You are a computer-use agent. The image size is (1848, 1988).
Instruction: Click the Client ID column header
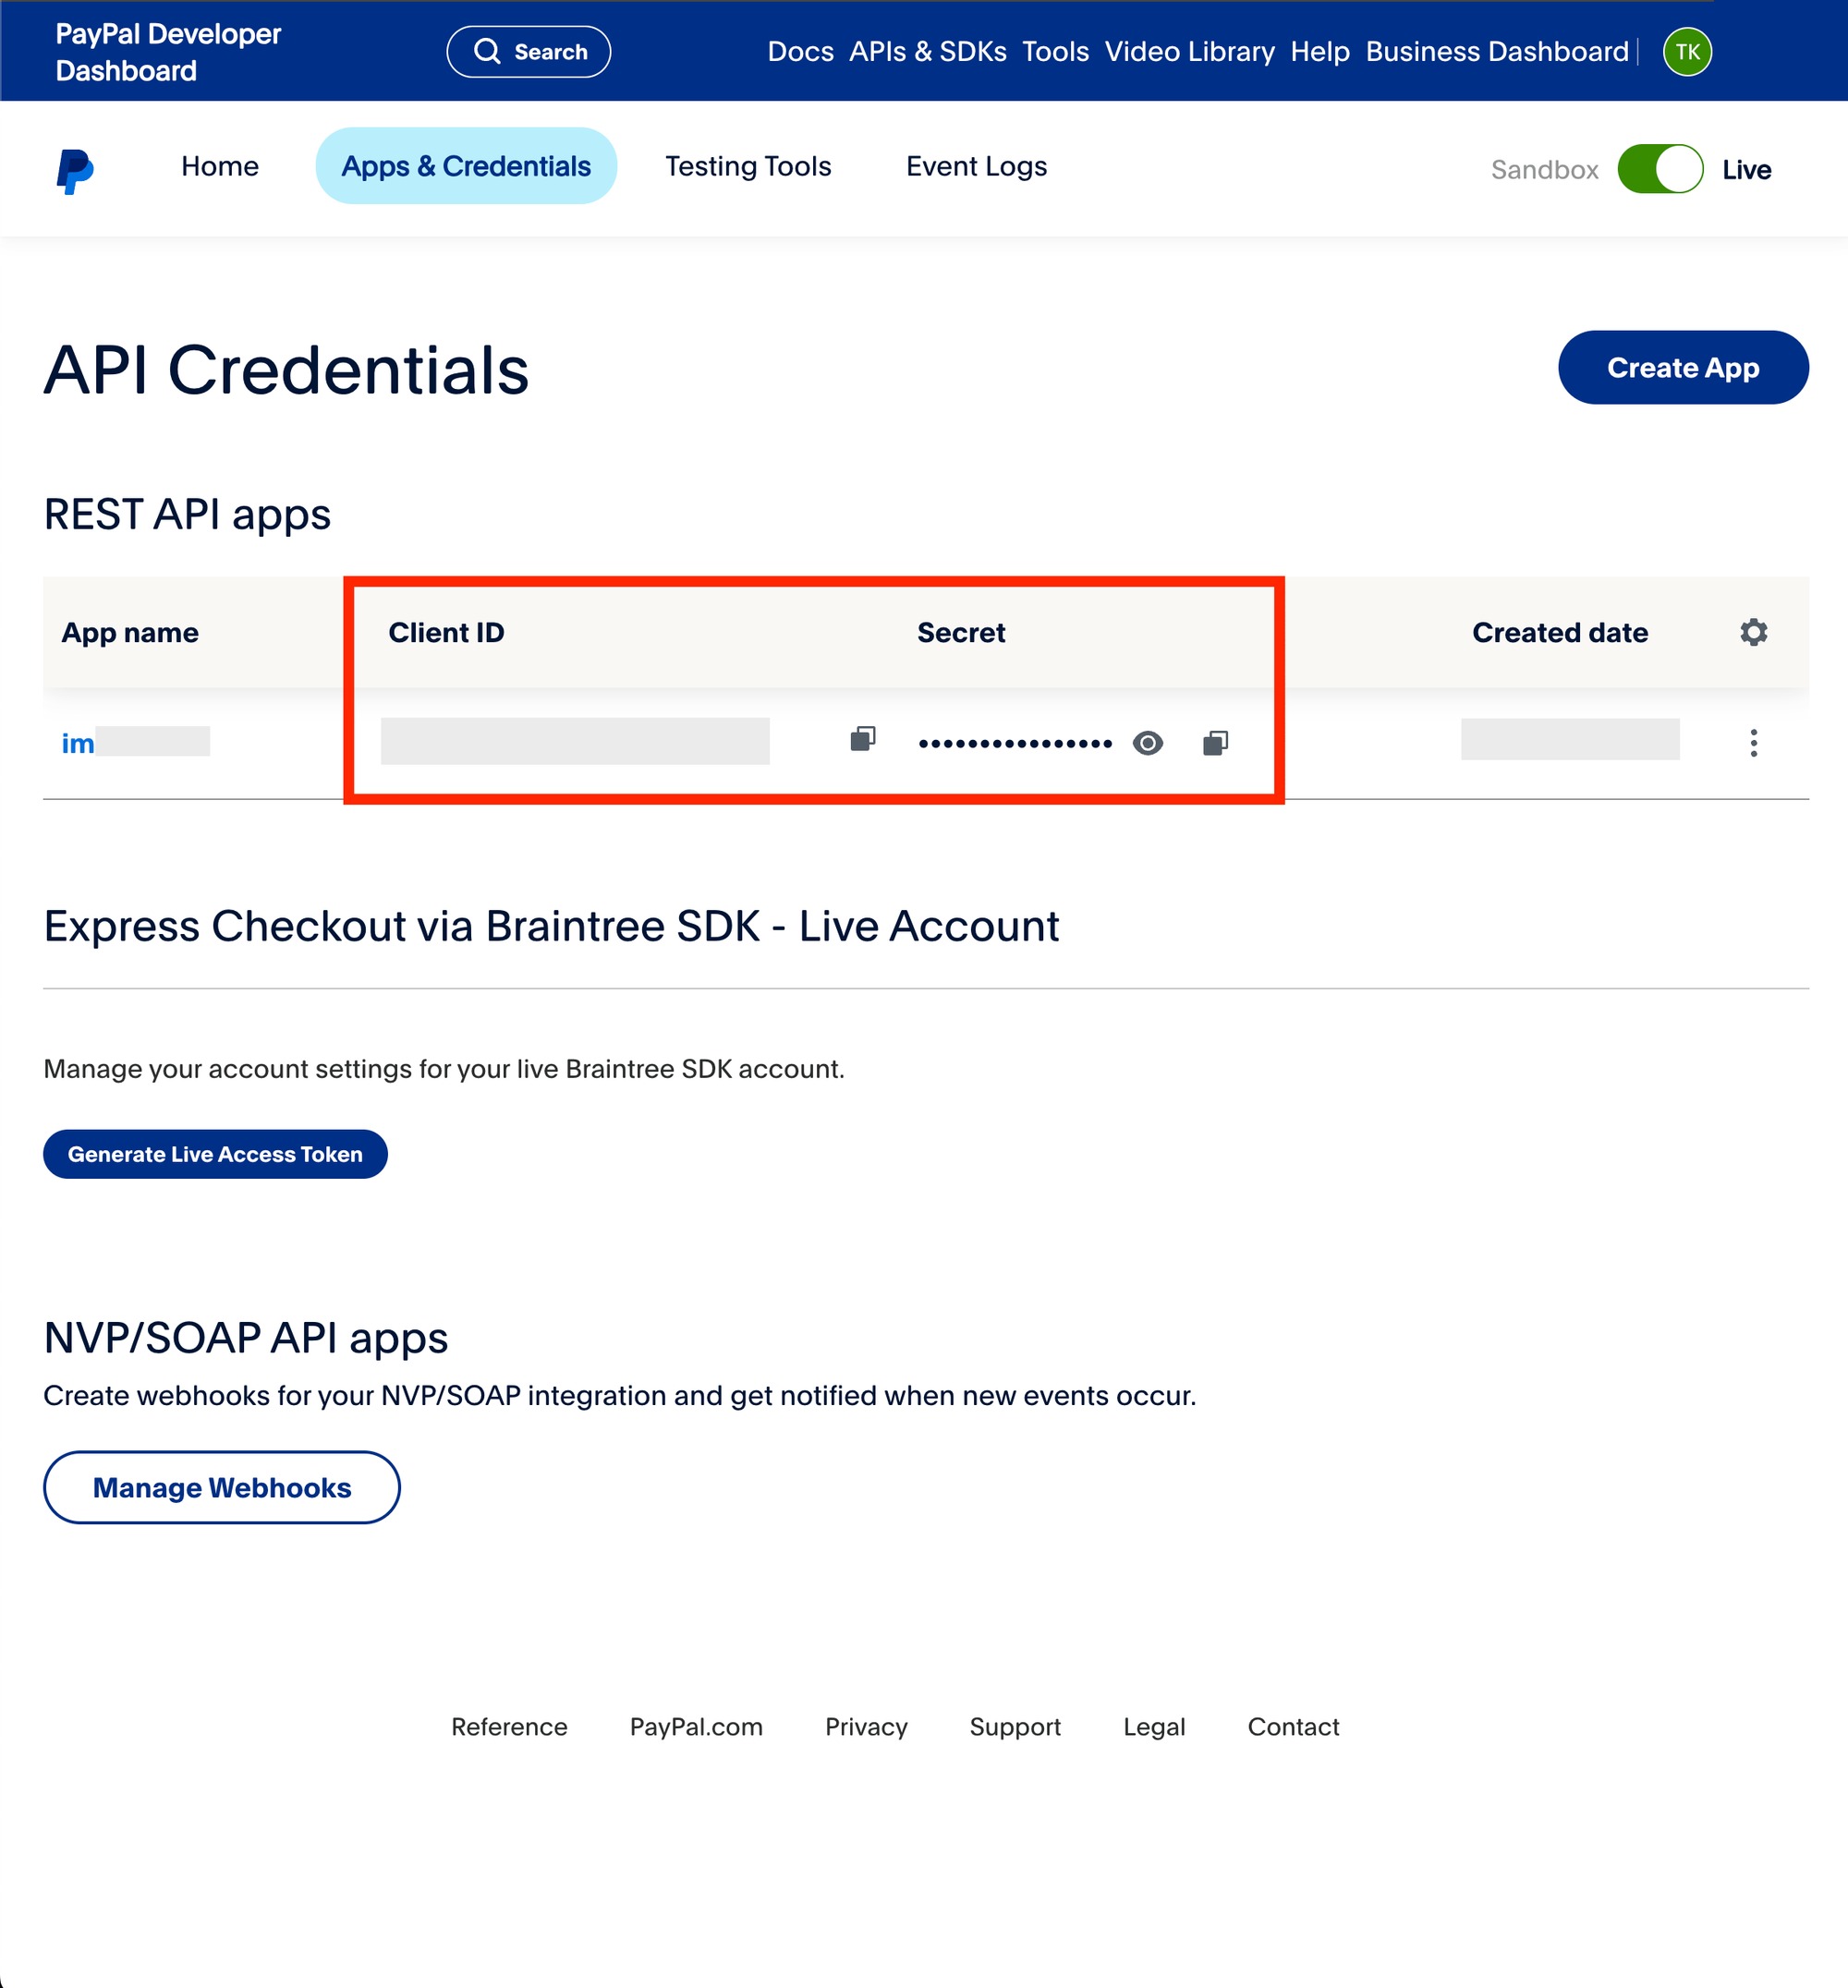pos(446,632)
